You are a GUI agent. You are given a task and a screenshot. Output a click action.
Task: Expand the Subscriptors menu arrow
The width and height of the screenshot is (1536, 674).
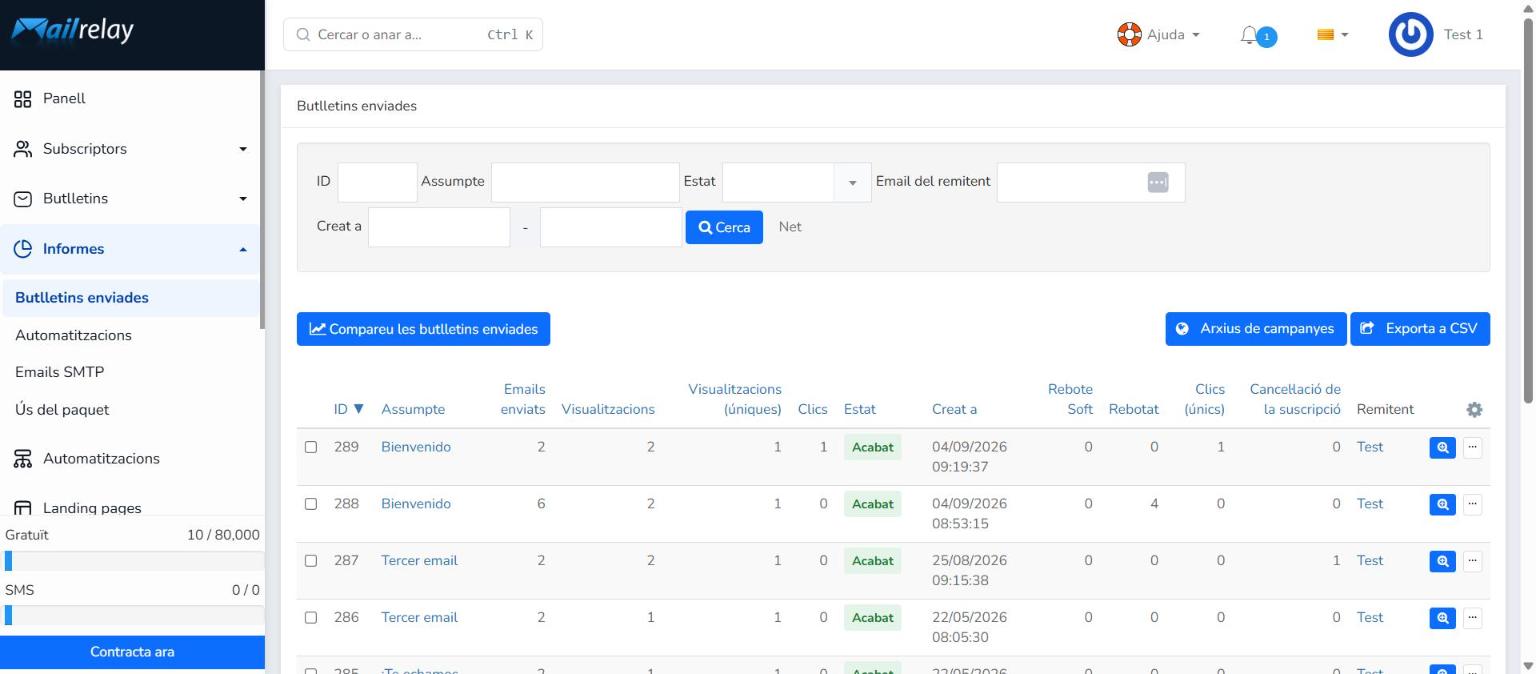(242, 150)
